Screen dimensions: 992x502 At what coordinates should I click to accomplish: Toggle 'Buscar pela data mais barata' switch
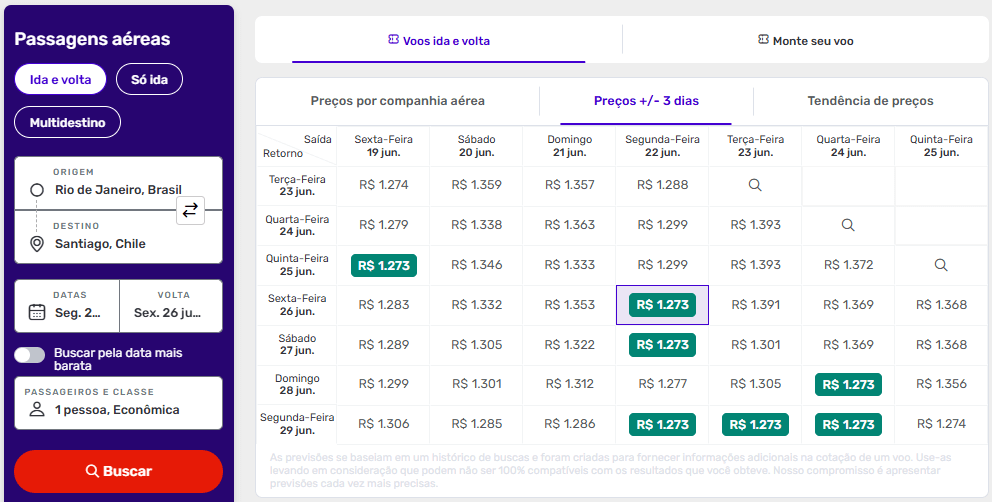pos(30,355)
